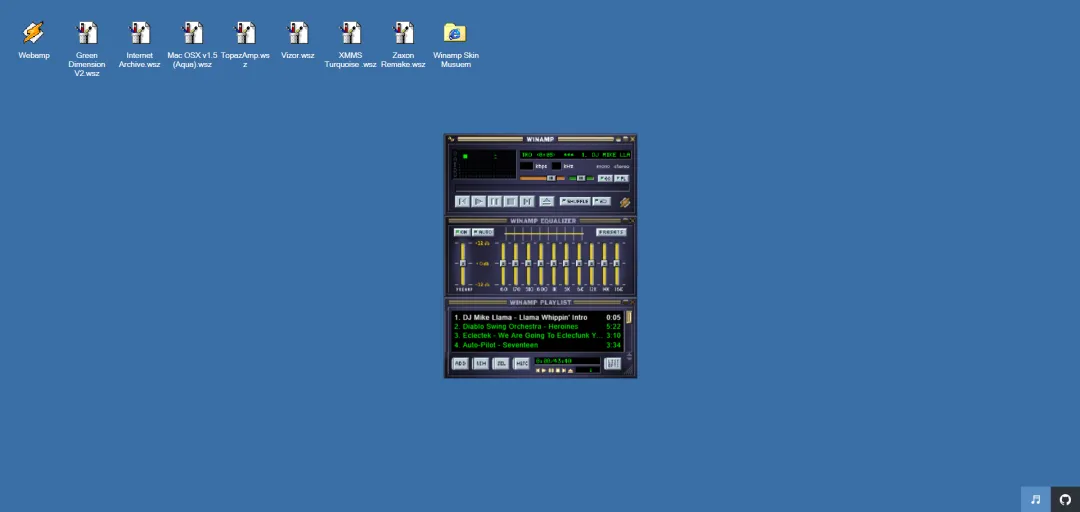Viewport: 1080px width, 512px height.
Task: Click the 1K equalizer band slider
Action: [554, 263]
